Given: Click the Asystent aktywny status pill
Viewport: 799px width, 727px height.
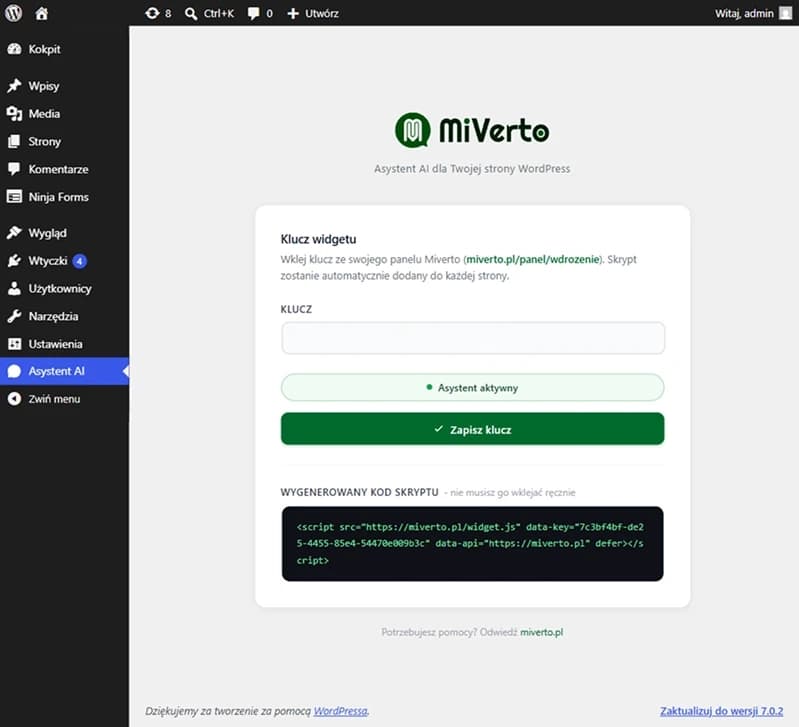Looking at the screenshot, I should point(472,388).
